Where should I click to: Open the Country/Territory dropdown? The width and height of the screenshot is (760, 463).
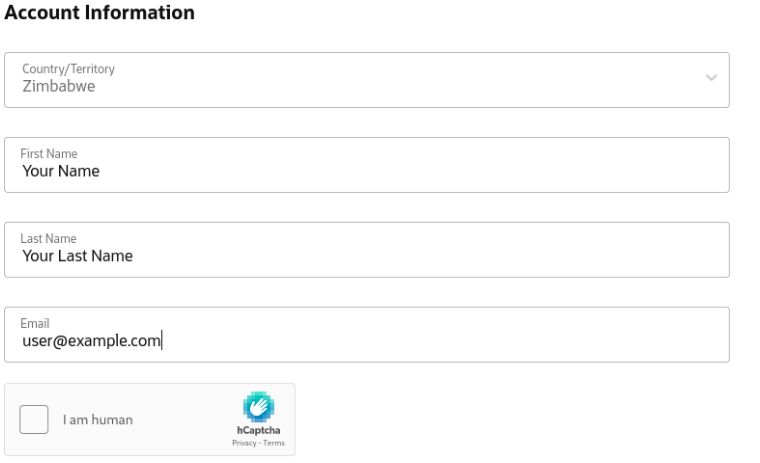[367, 80]
